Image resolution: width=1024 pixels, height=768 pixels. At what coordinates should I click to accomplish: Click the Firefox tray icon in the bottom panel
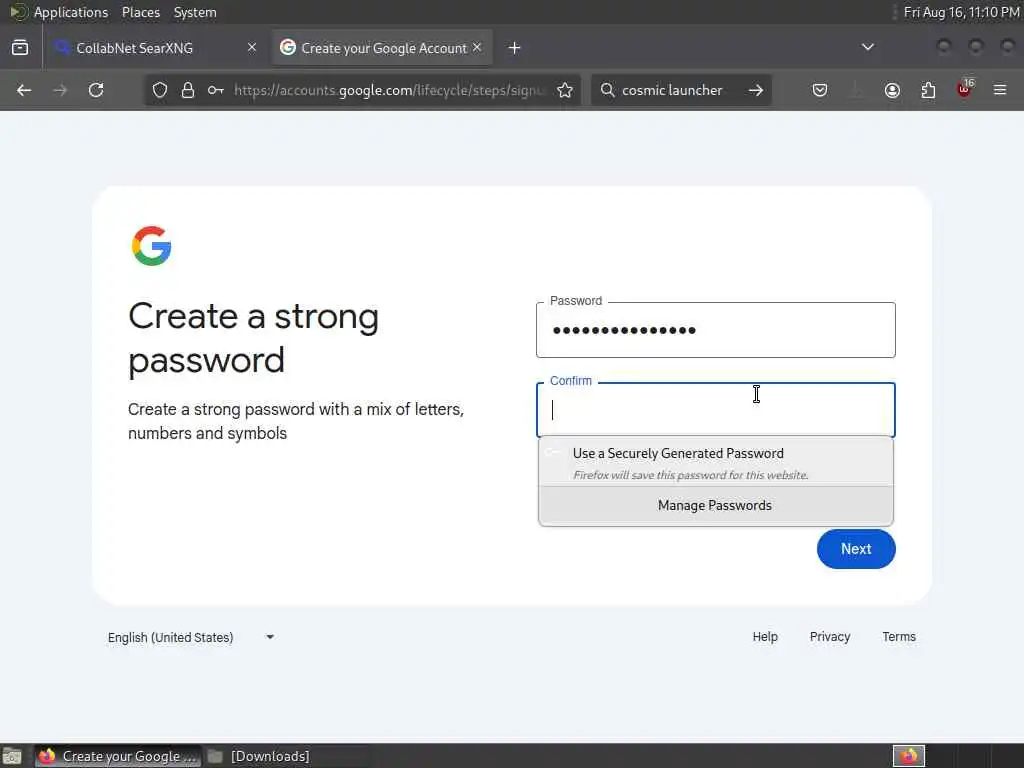(x=908, y=756)
